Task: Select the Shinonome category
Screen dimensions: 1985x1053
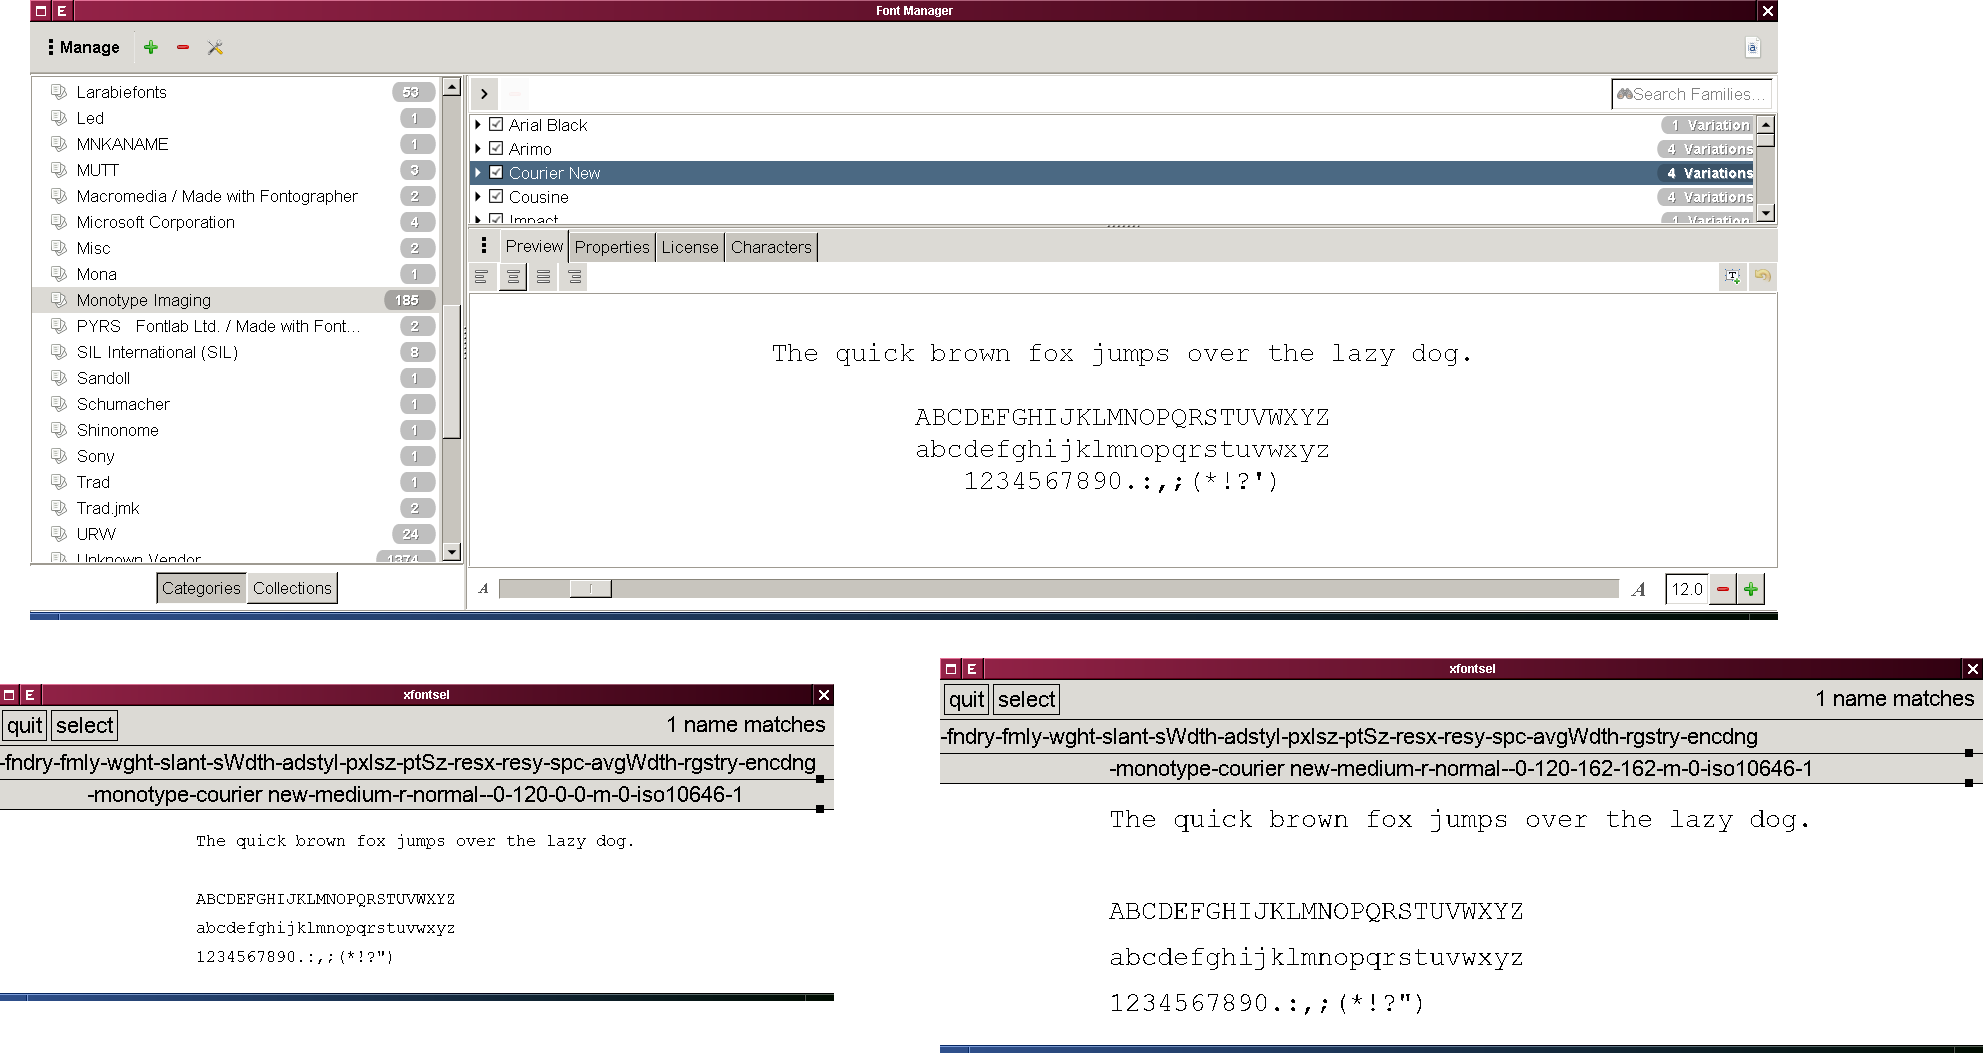Action: 235,430
